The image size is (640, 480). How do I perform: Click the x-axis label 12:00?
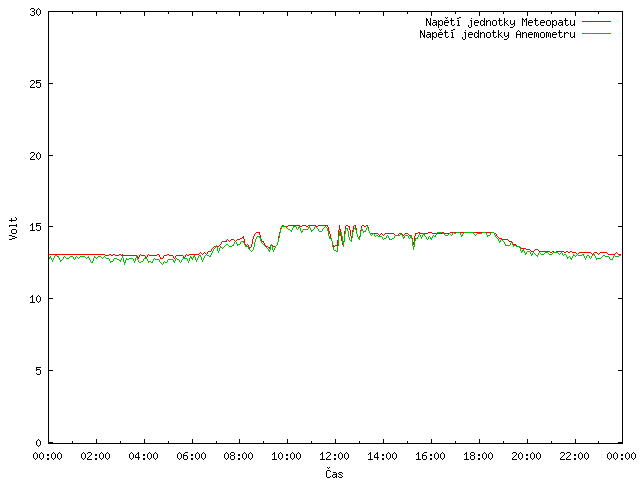334,456
